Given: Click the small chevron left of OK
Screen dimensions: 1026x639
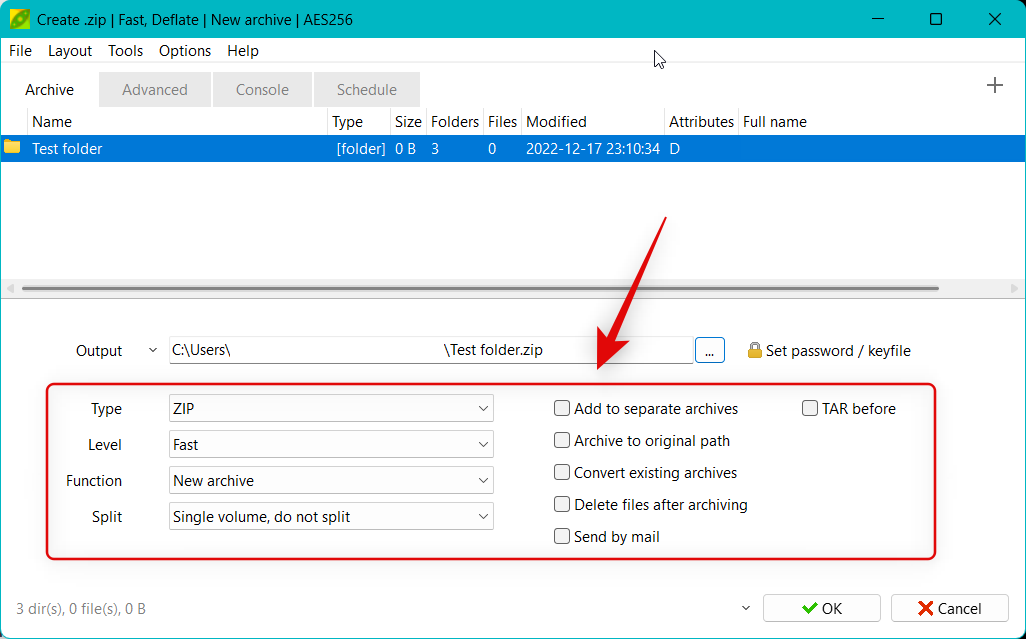Looking at the screenshot, I should point(745,608).
